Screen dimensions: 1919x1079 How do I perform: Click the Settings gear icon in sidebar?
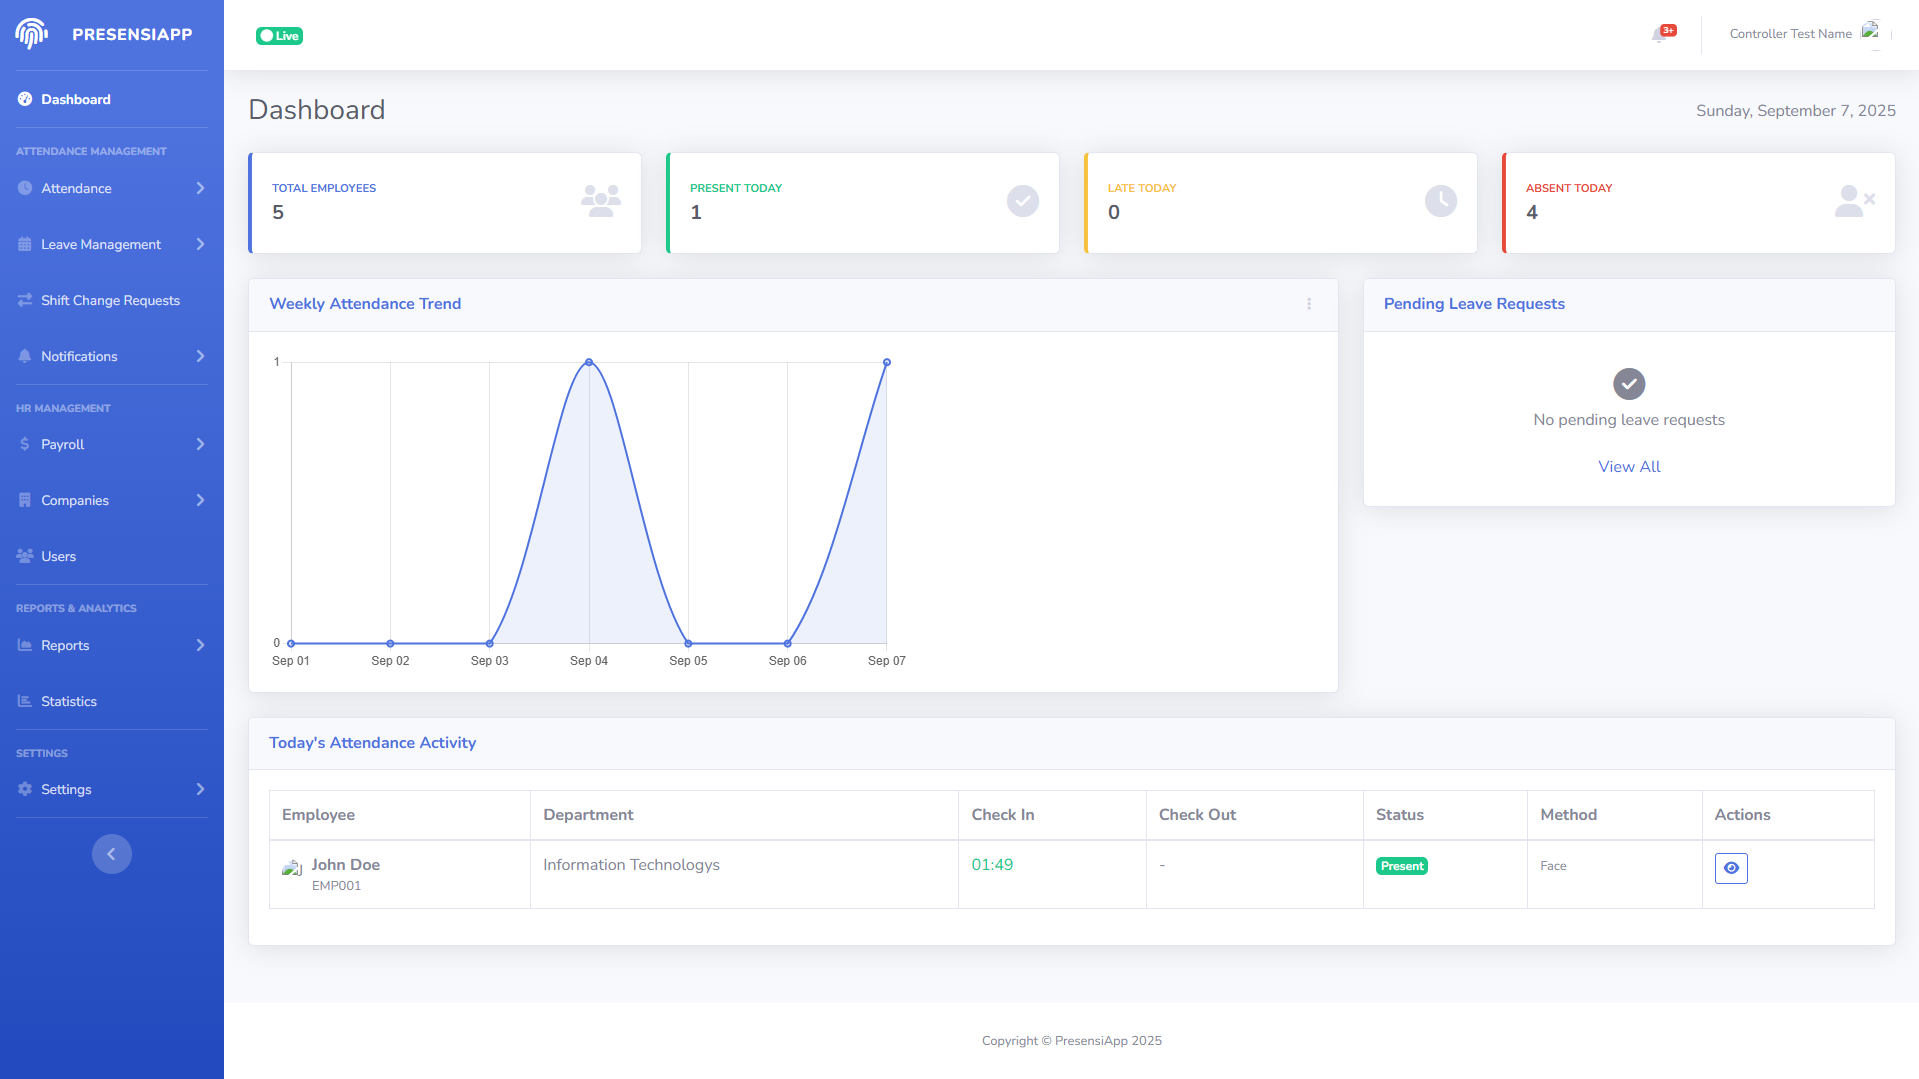[25, 789]
